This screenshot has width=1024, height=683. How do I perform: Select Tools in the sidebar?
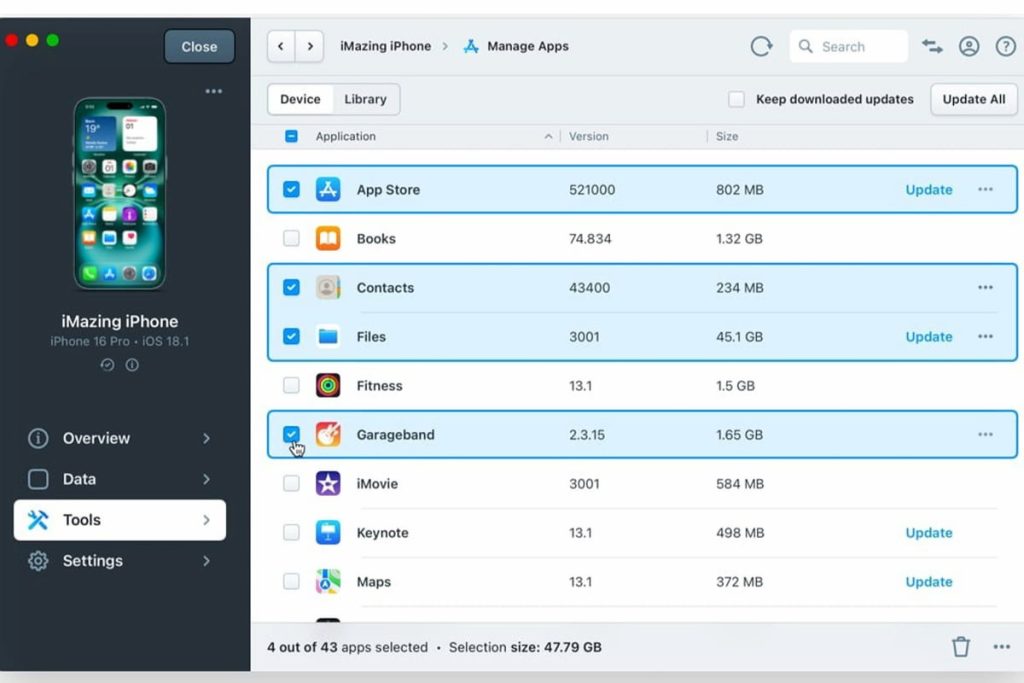pyautogui.click(x=120, y=520)
